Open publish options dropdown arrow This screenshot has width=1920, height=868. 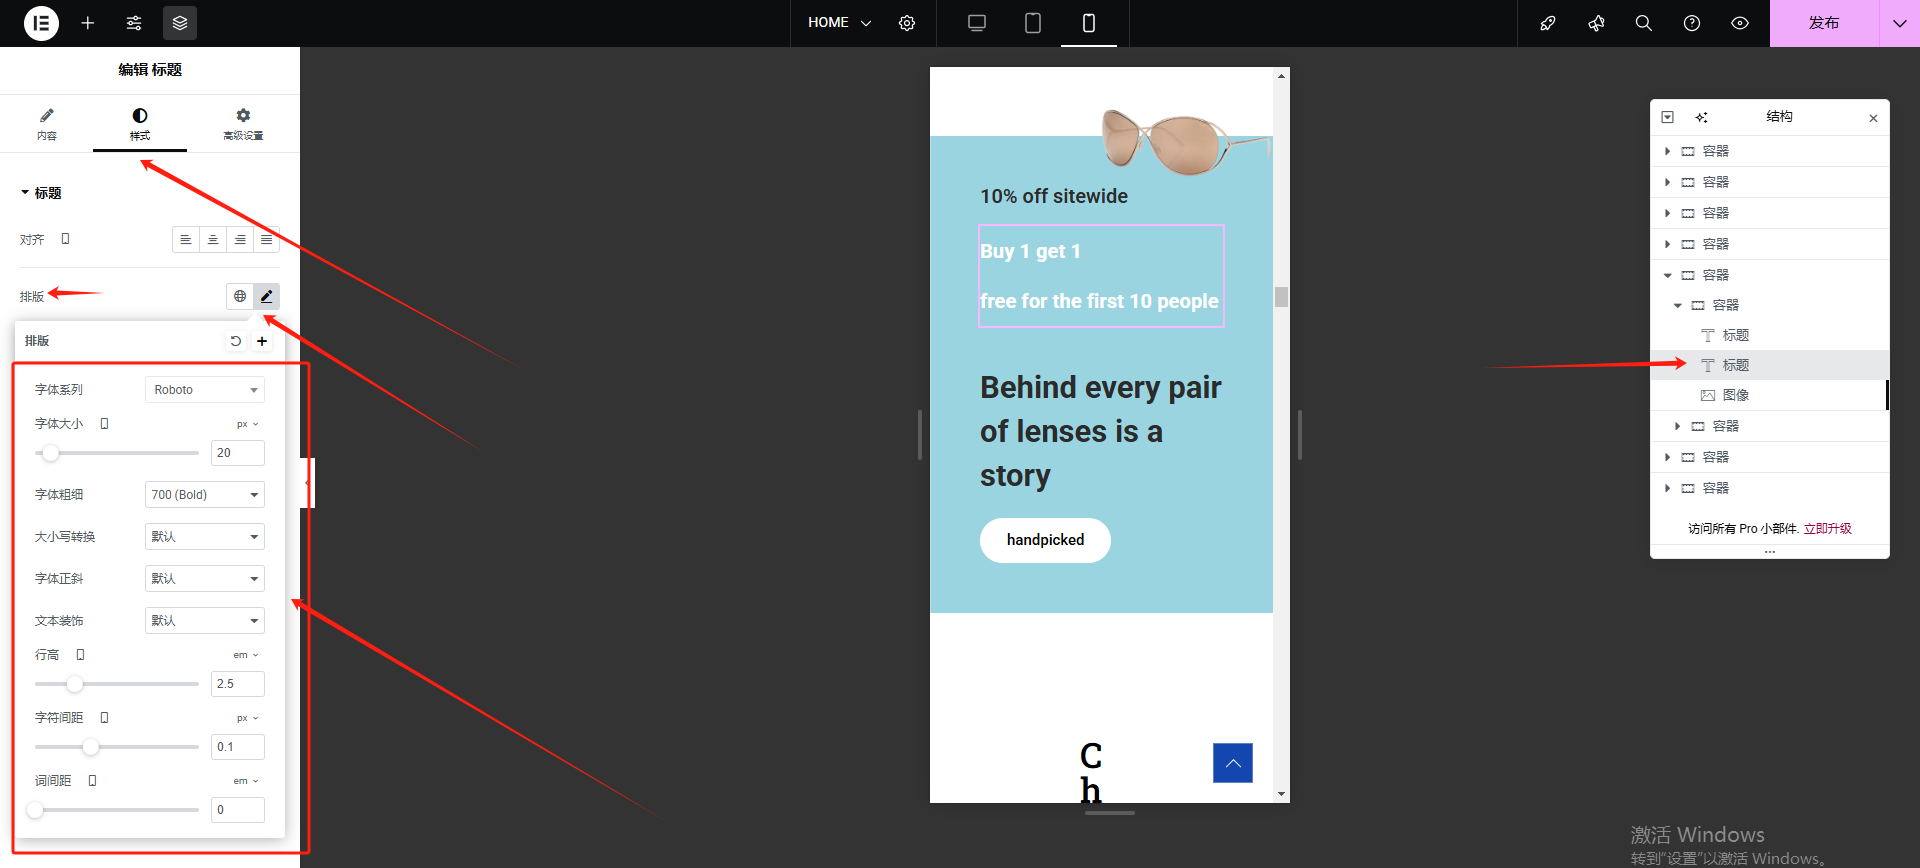point(1899,23)
